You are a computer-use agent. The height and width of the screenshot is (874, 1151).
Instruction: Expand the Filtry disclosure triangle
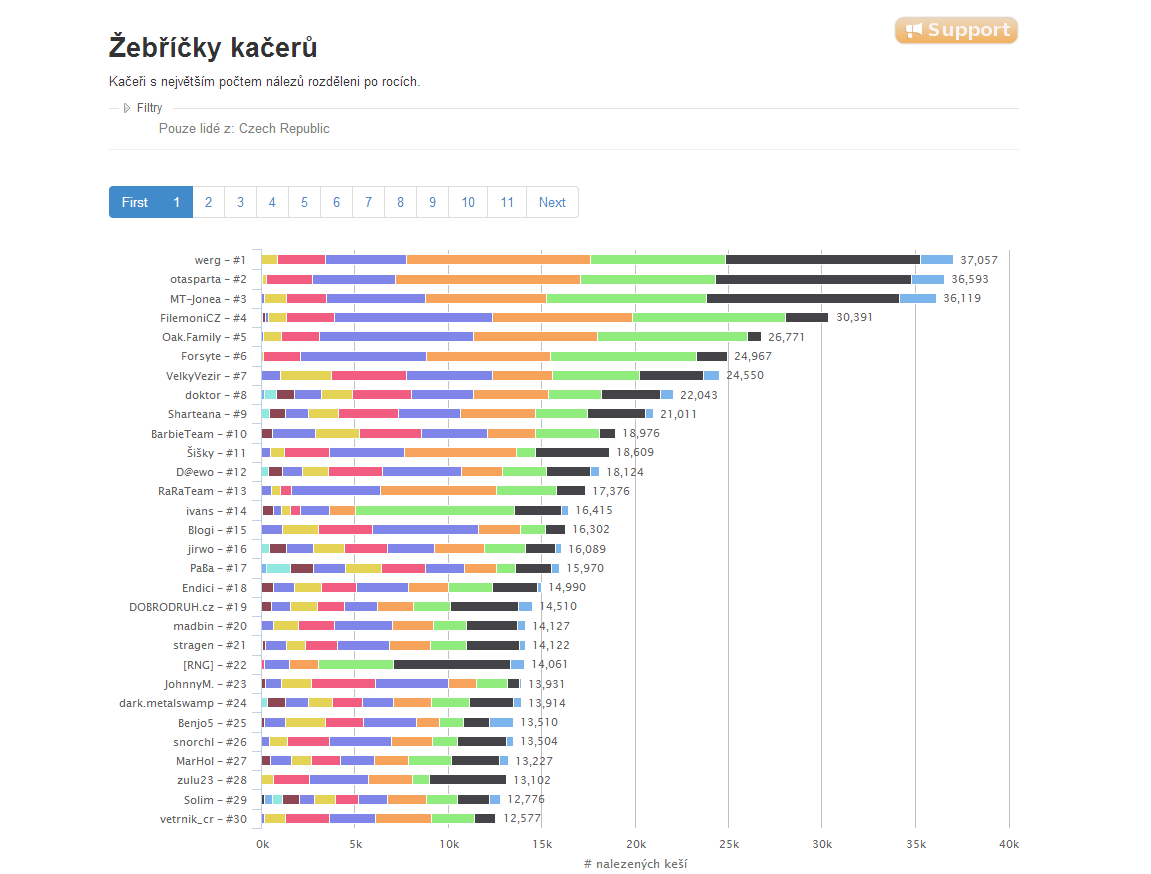pos(127,108)
